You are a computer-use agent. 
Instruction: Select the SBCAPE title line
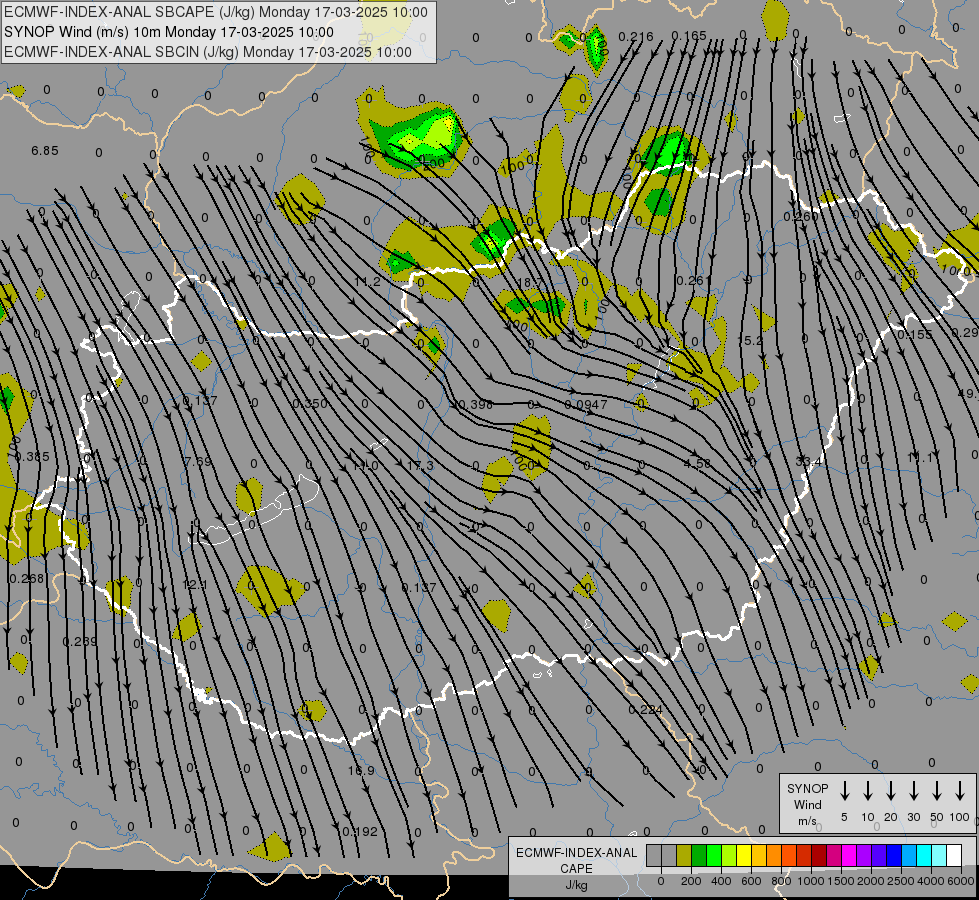coord(216,12)
